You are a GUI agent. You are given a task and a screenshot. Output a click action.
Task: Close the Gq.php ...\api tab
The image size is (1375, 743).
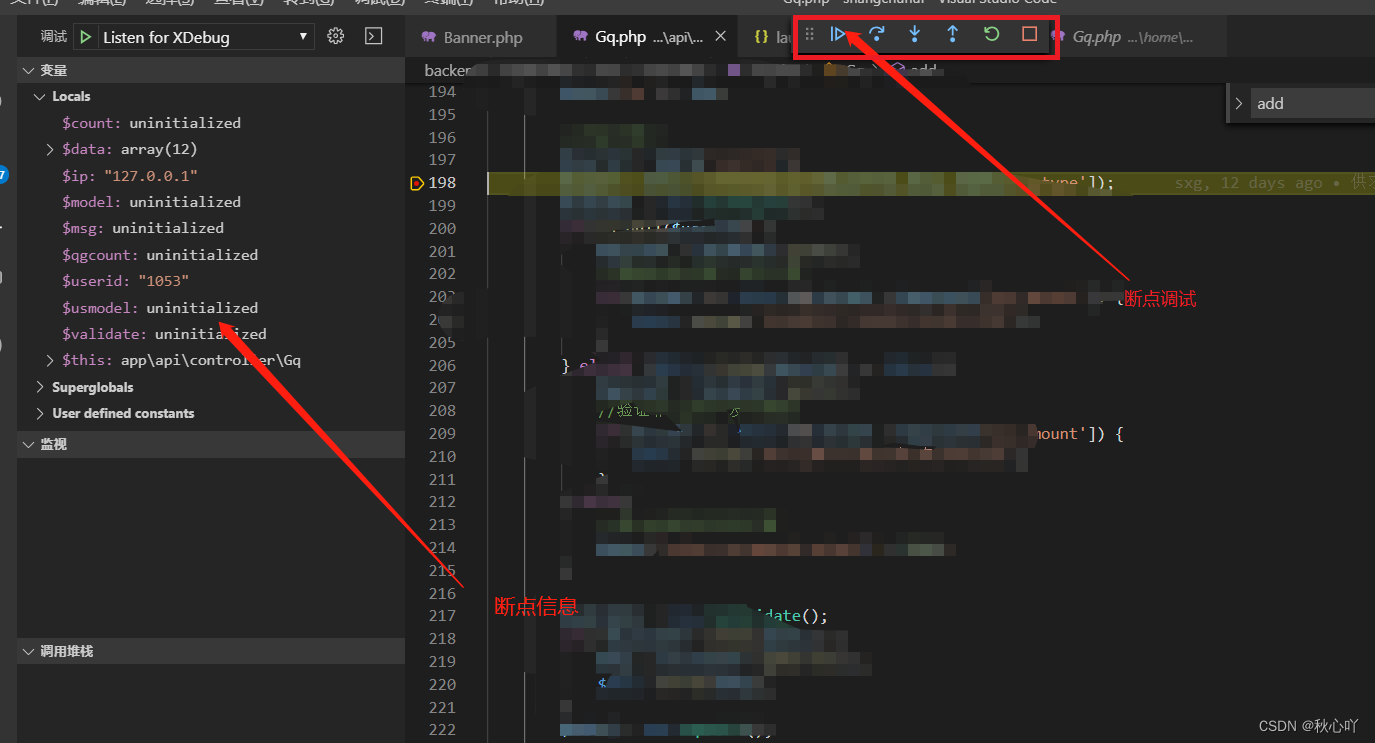[x=721, y=37]
